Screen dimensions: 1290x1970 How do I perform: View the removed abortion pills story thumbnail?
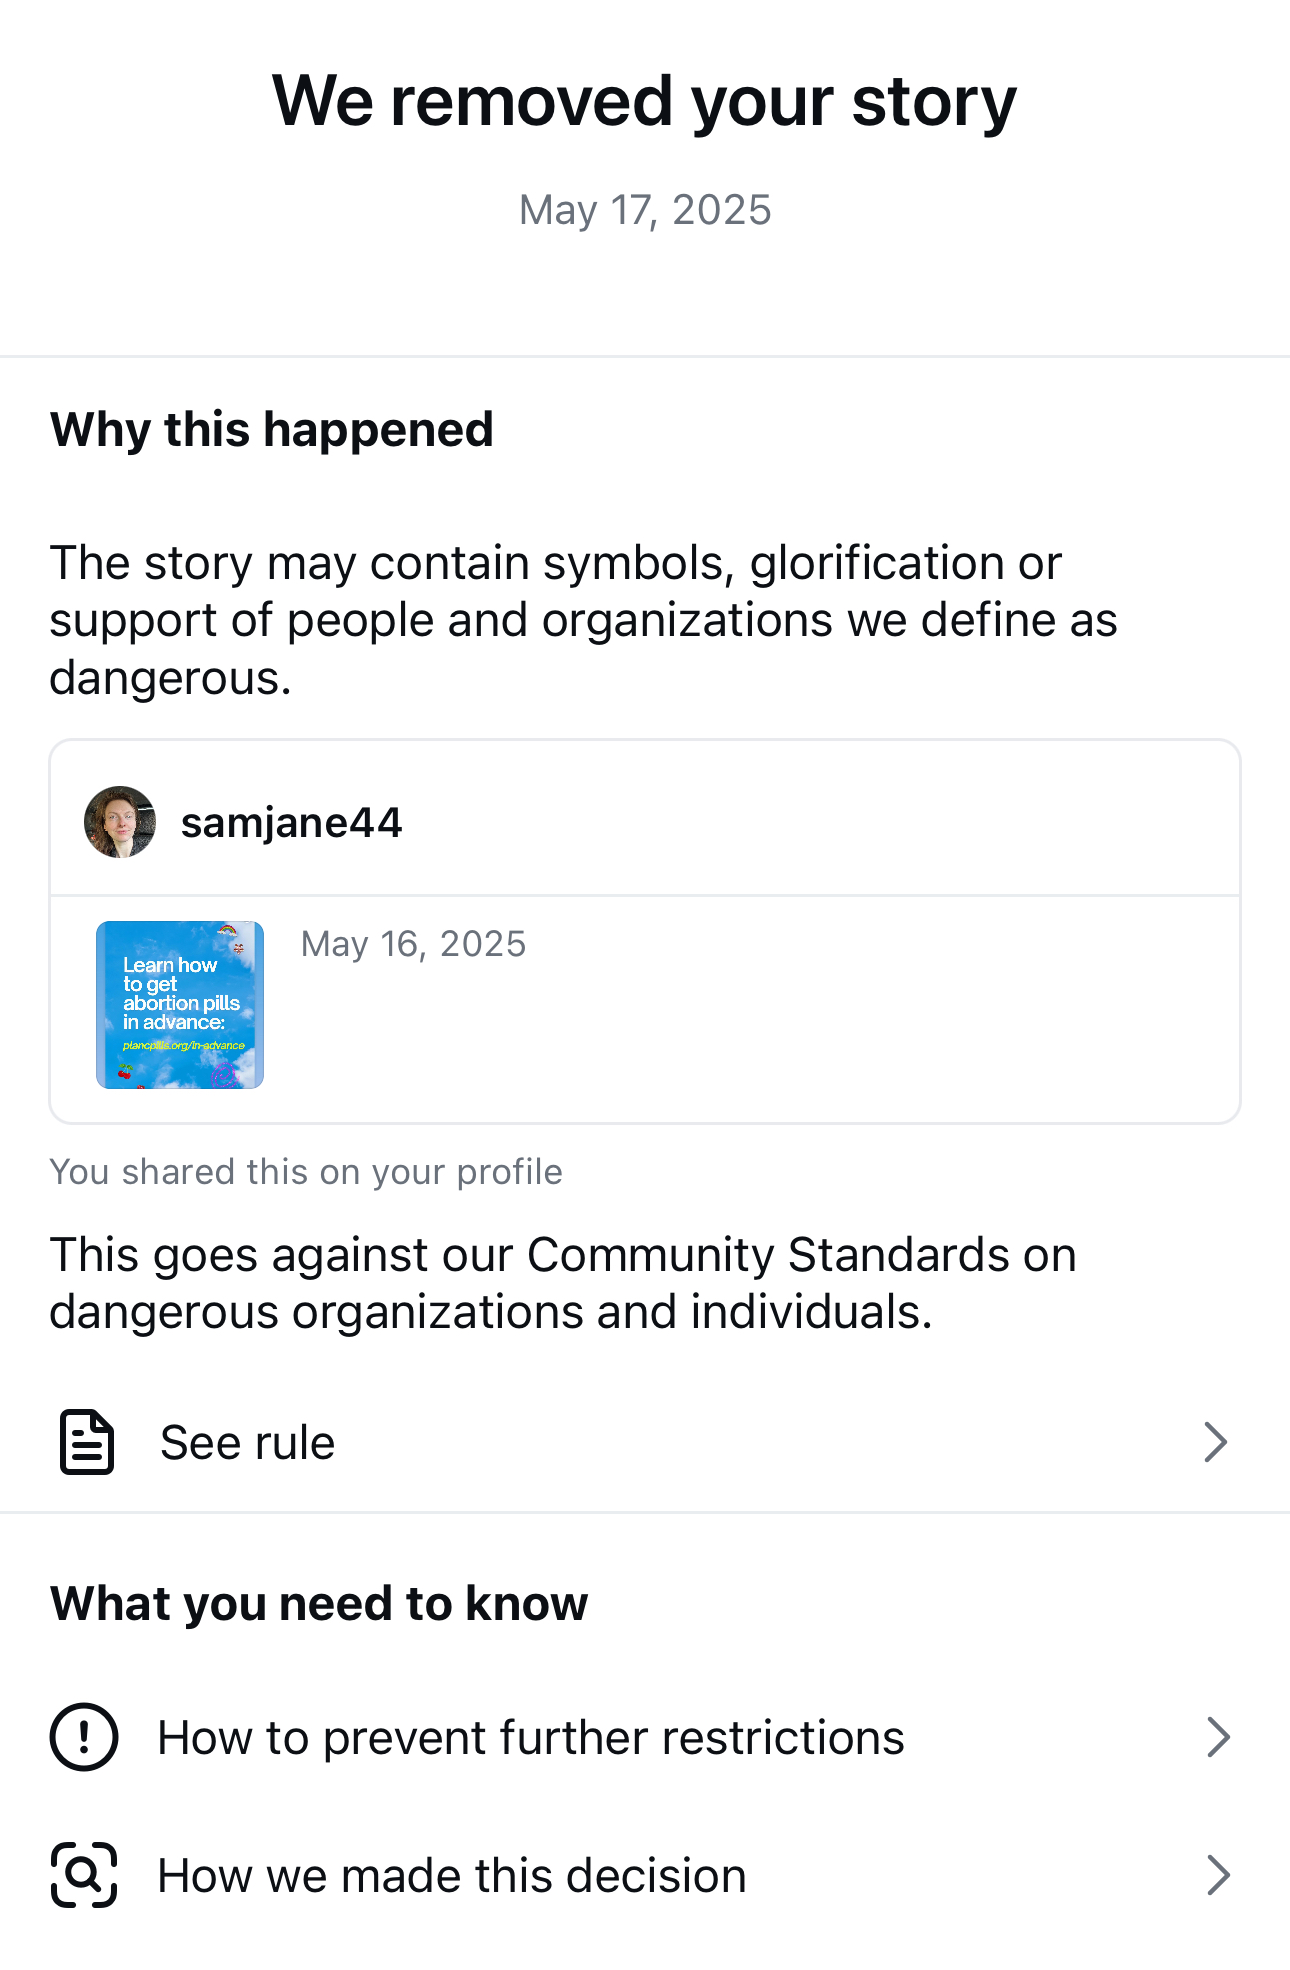[x=180, y=1003]
